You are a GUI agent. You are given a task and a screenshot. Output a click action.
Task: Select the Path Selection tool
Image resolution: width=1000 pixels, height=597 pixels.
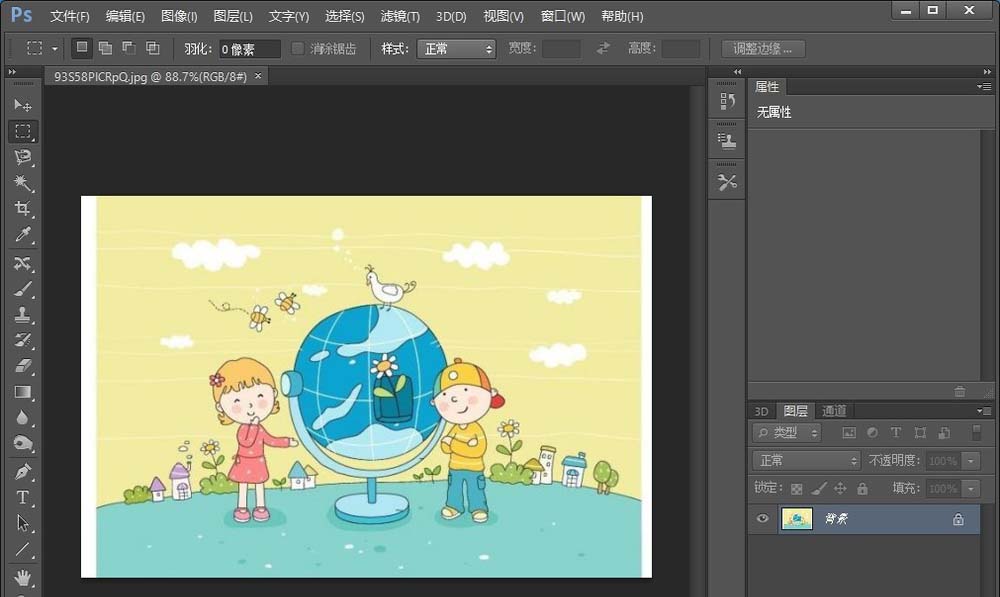click(x=23, y=524)
